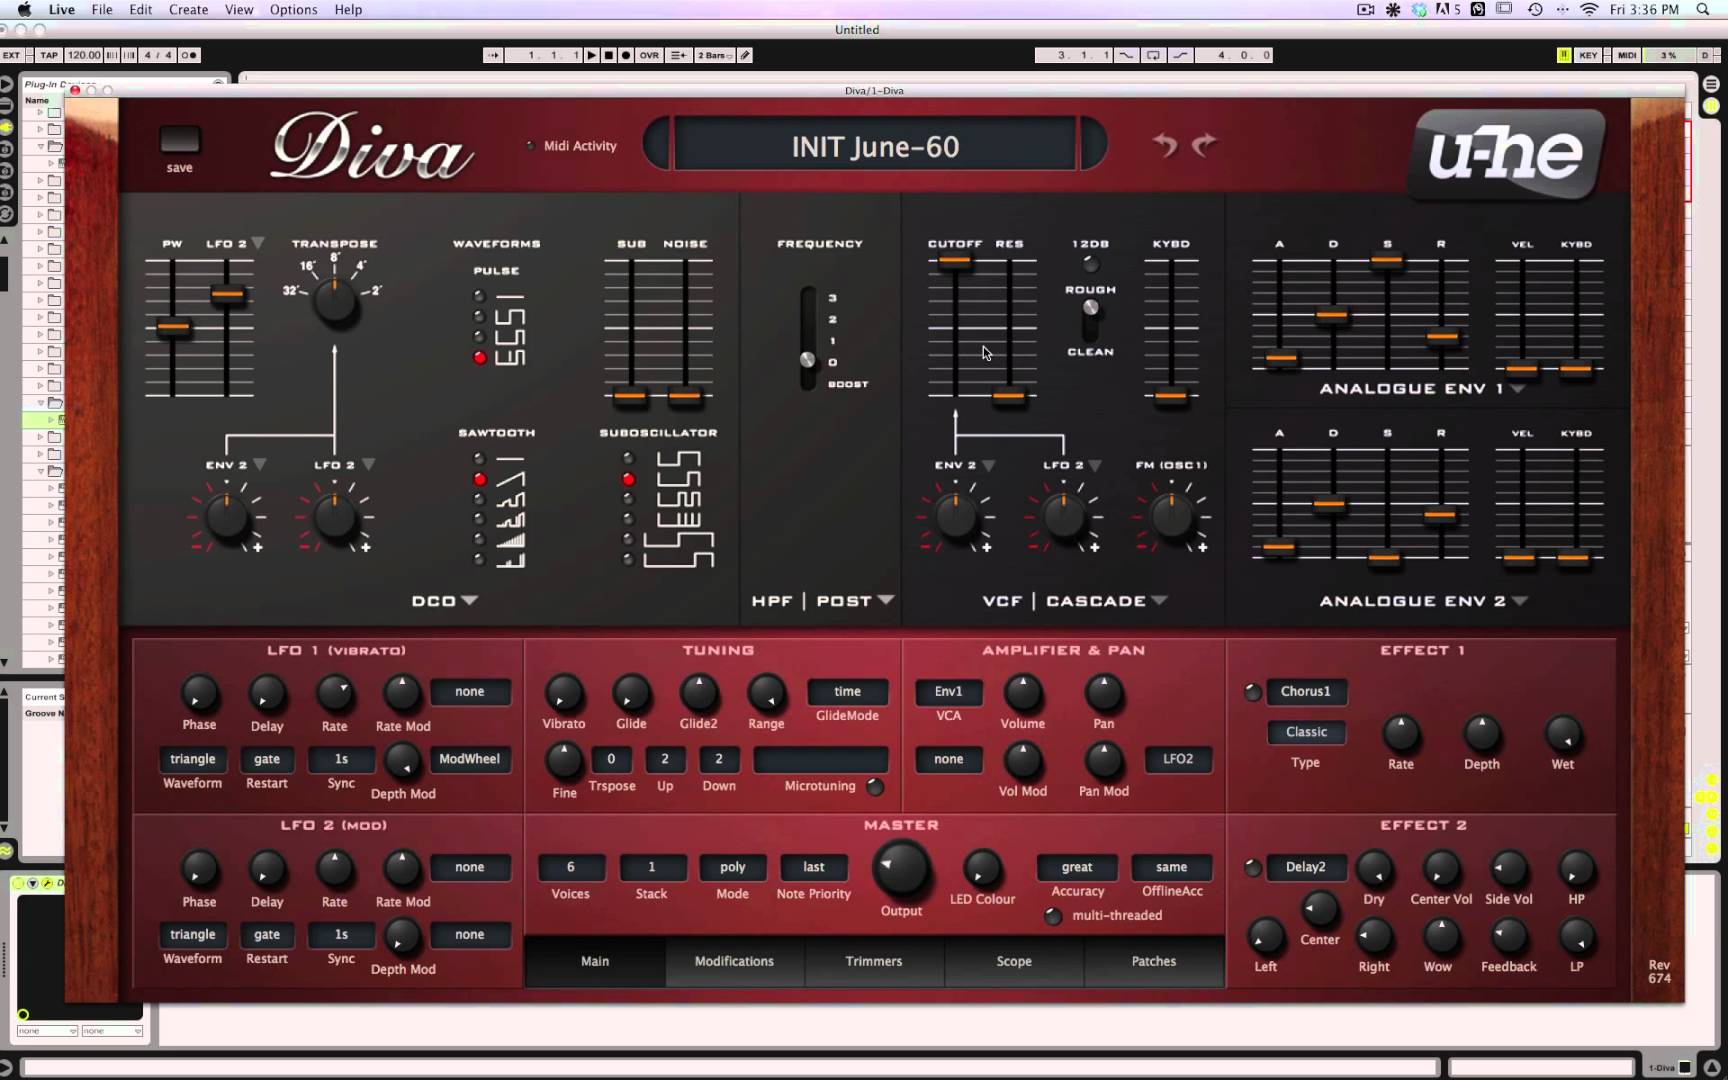Select the flat pulse waveform LED
Image resolution: width=1728 pixels, height=1080 pixels.
click(479, 296)
